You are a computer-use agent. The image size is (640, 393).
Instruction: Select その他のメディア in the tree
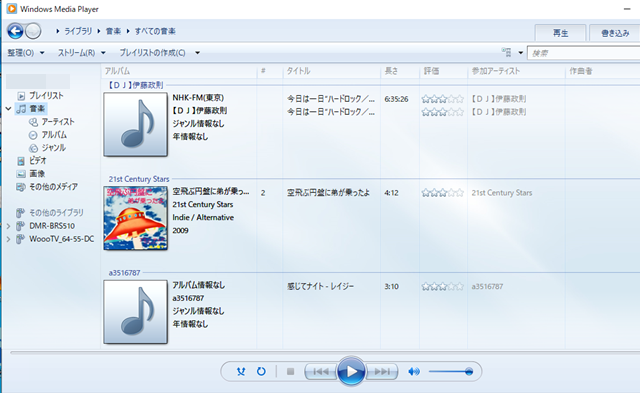click(53, 187)
